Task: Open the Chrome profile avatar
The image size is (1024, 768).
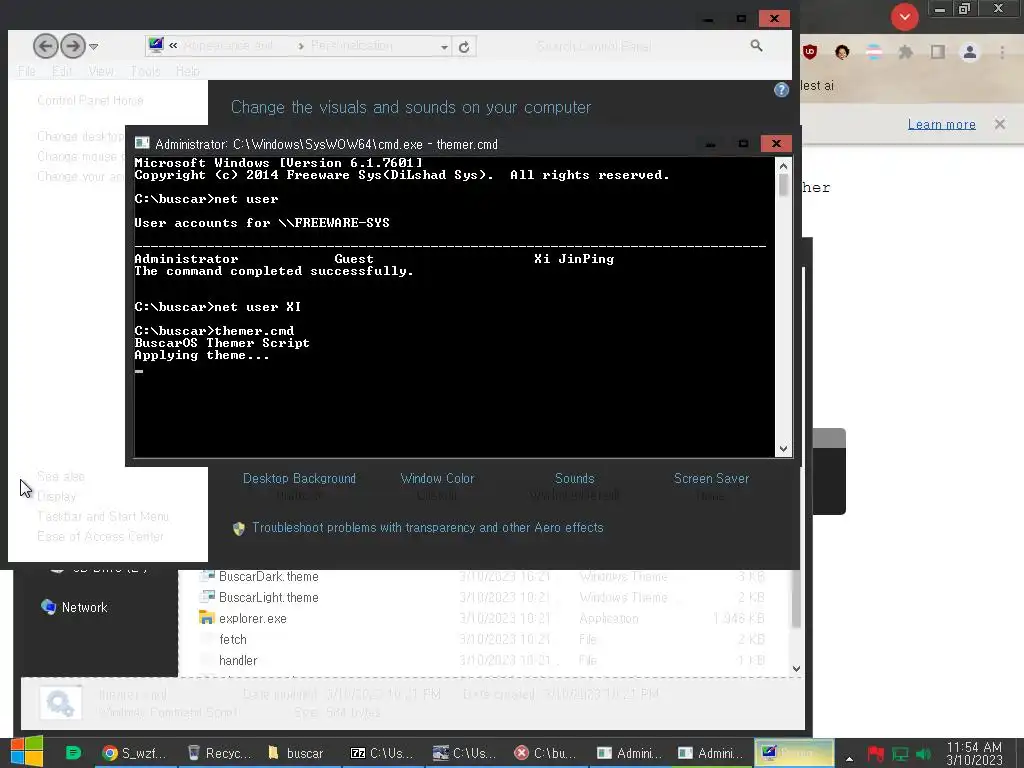Action: click(970, 52)
